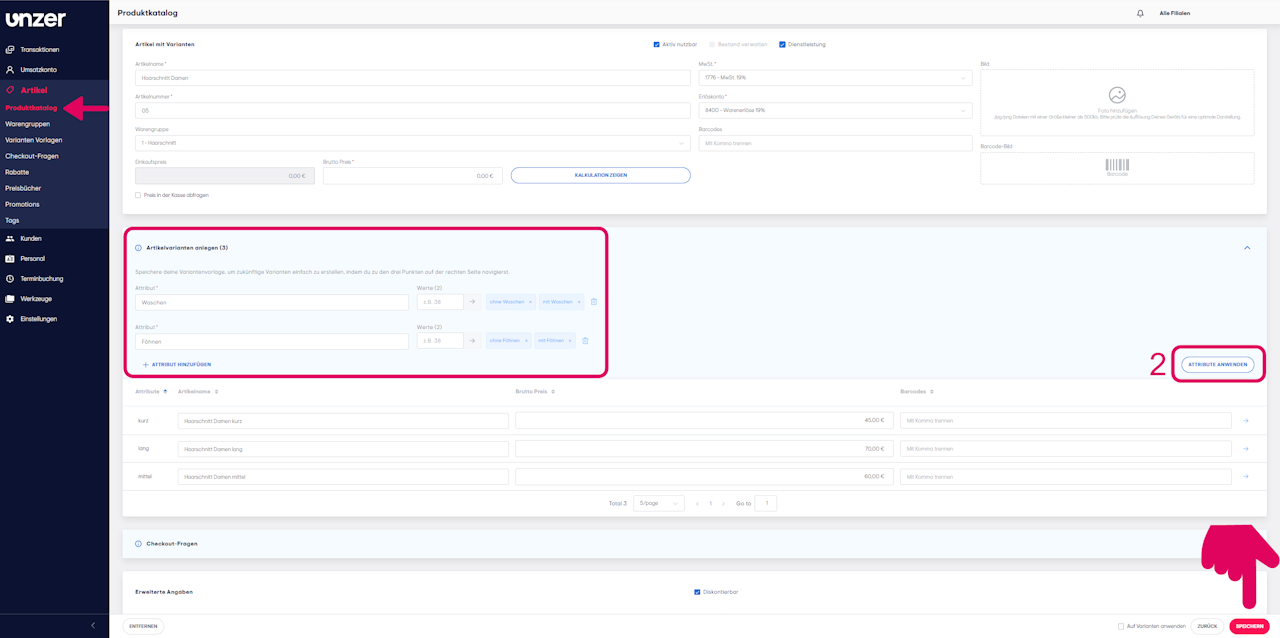Click the Einstellungen gear icon
Screen dimensions: 1280x638
tap(10, 318)
